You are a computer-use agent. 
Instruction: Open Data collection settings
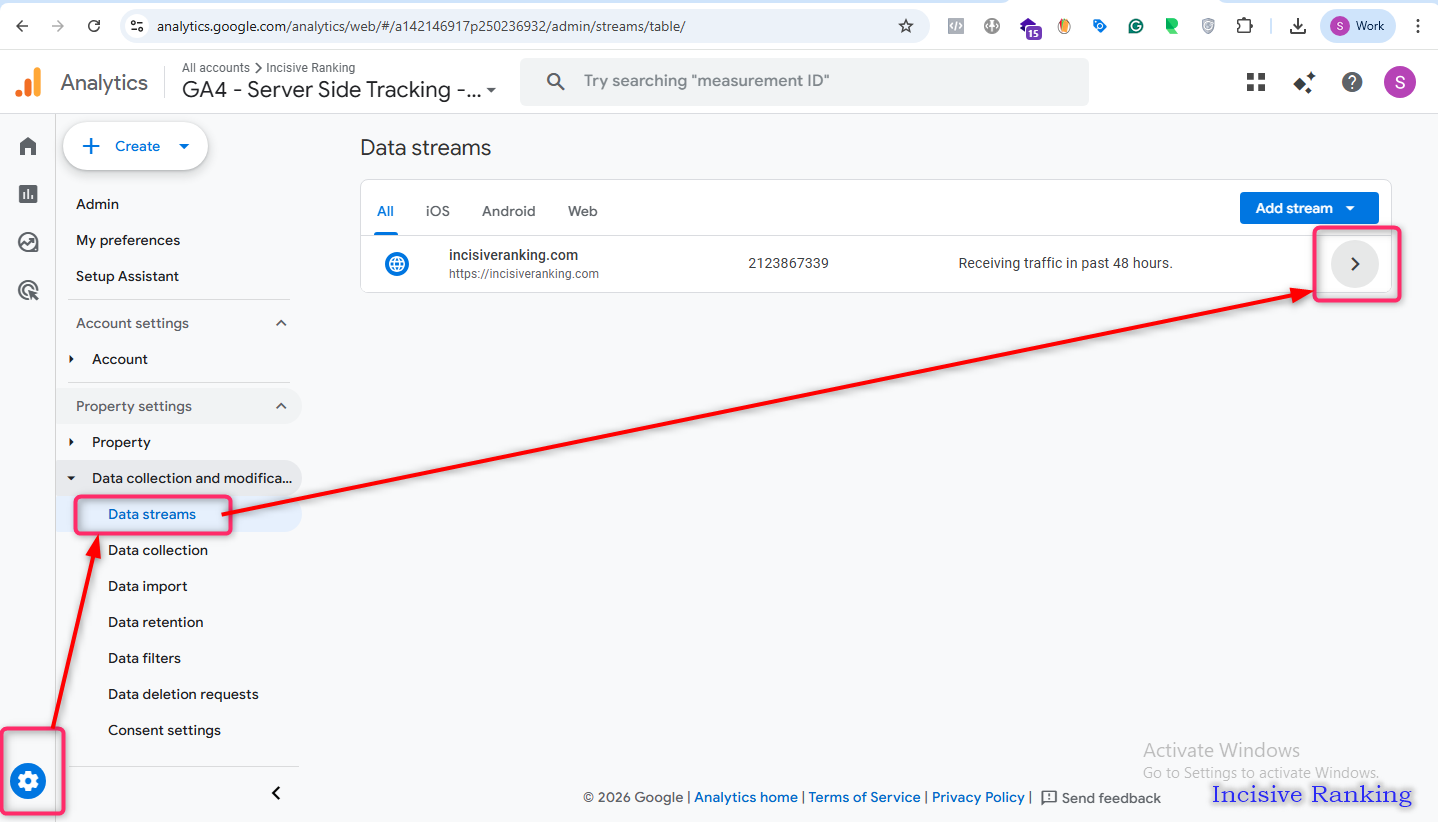coord(158,550)
